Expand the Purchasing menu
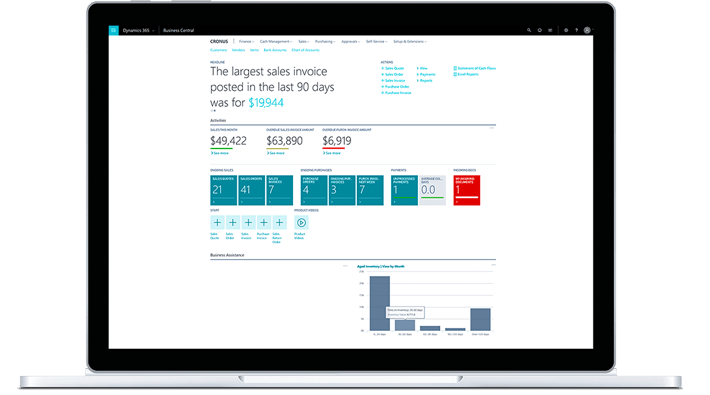 click(325, 42)
